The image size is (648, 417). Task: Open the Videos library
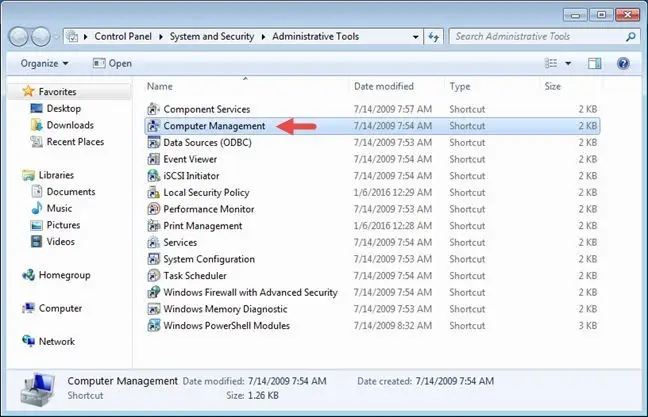(60, 241)
